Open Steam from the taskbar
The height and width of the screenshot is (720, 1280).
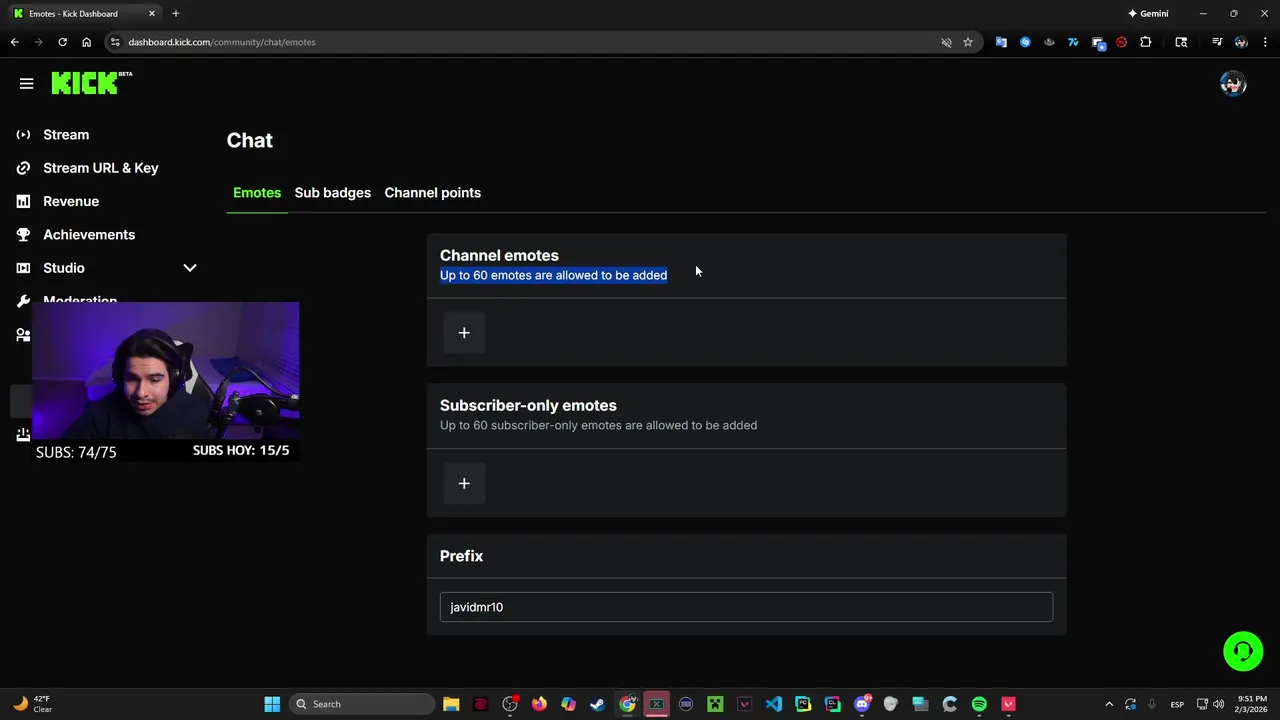pyautogui.click(x=598, y=704)
